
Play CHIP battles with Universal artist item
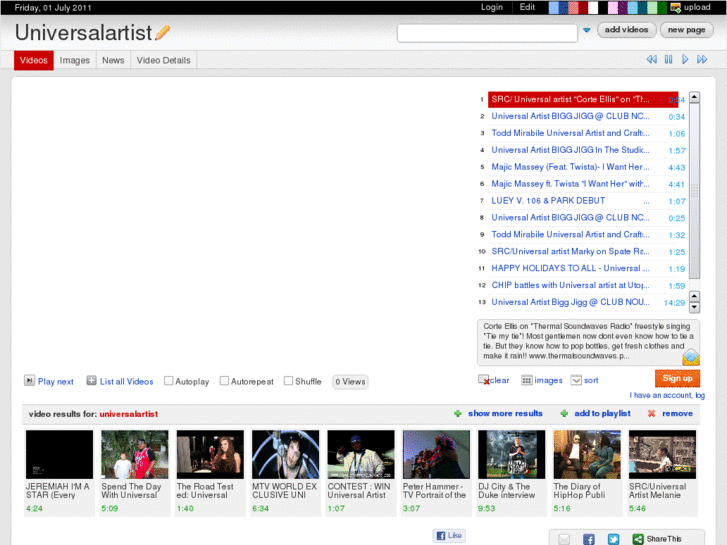pyautogui.click(x=583, y=285)
